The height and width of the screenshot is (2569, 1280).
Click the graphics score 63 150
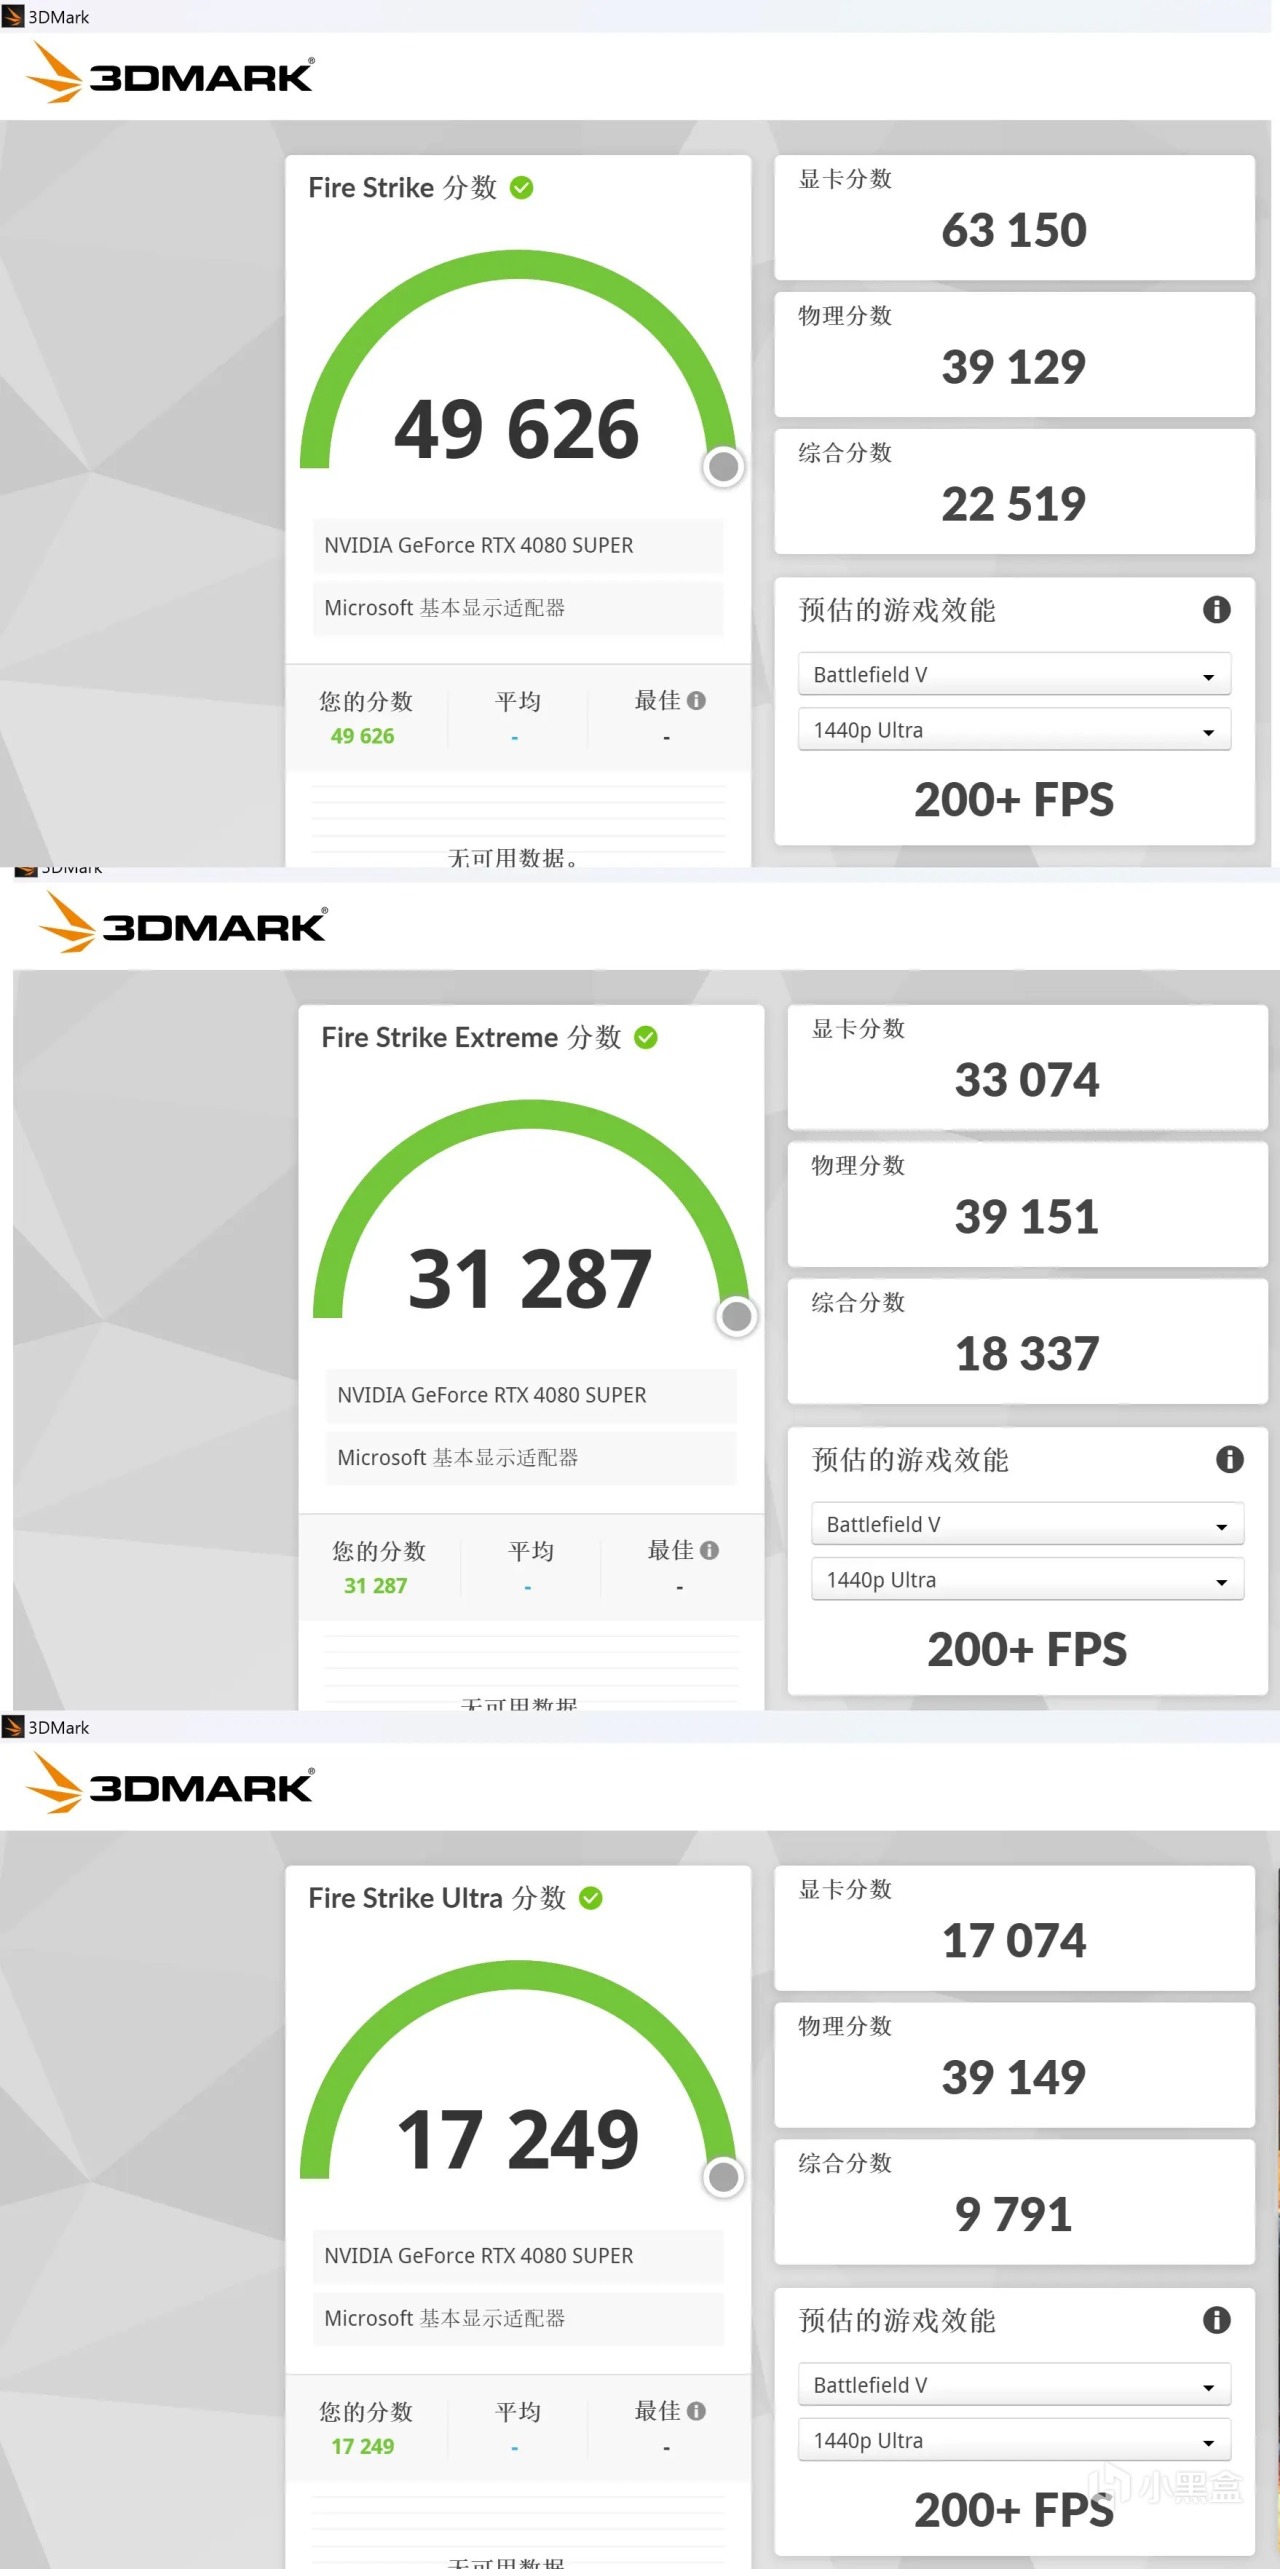tap(1014, 231)
